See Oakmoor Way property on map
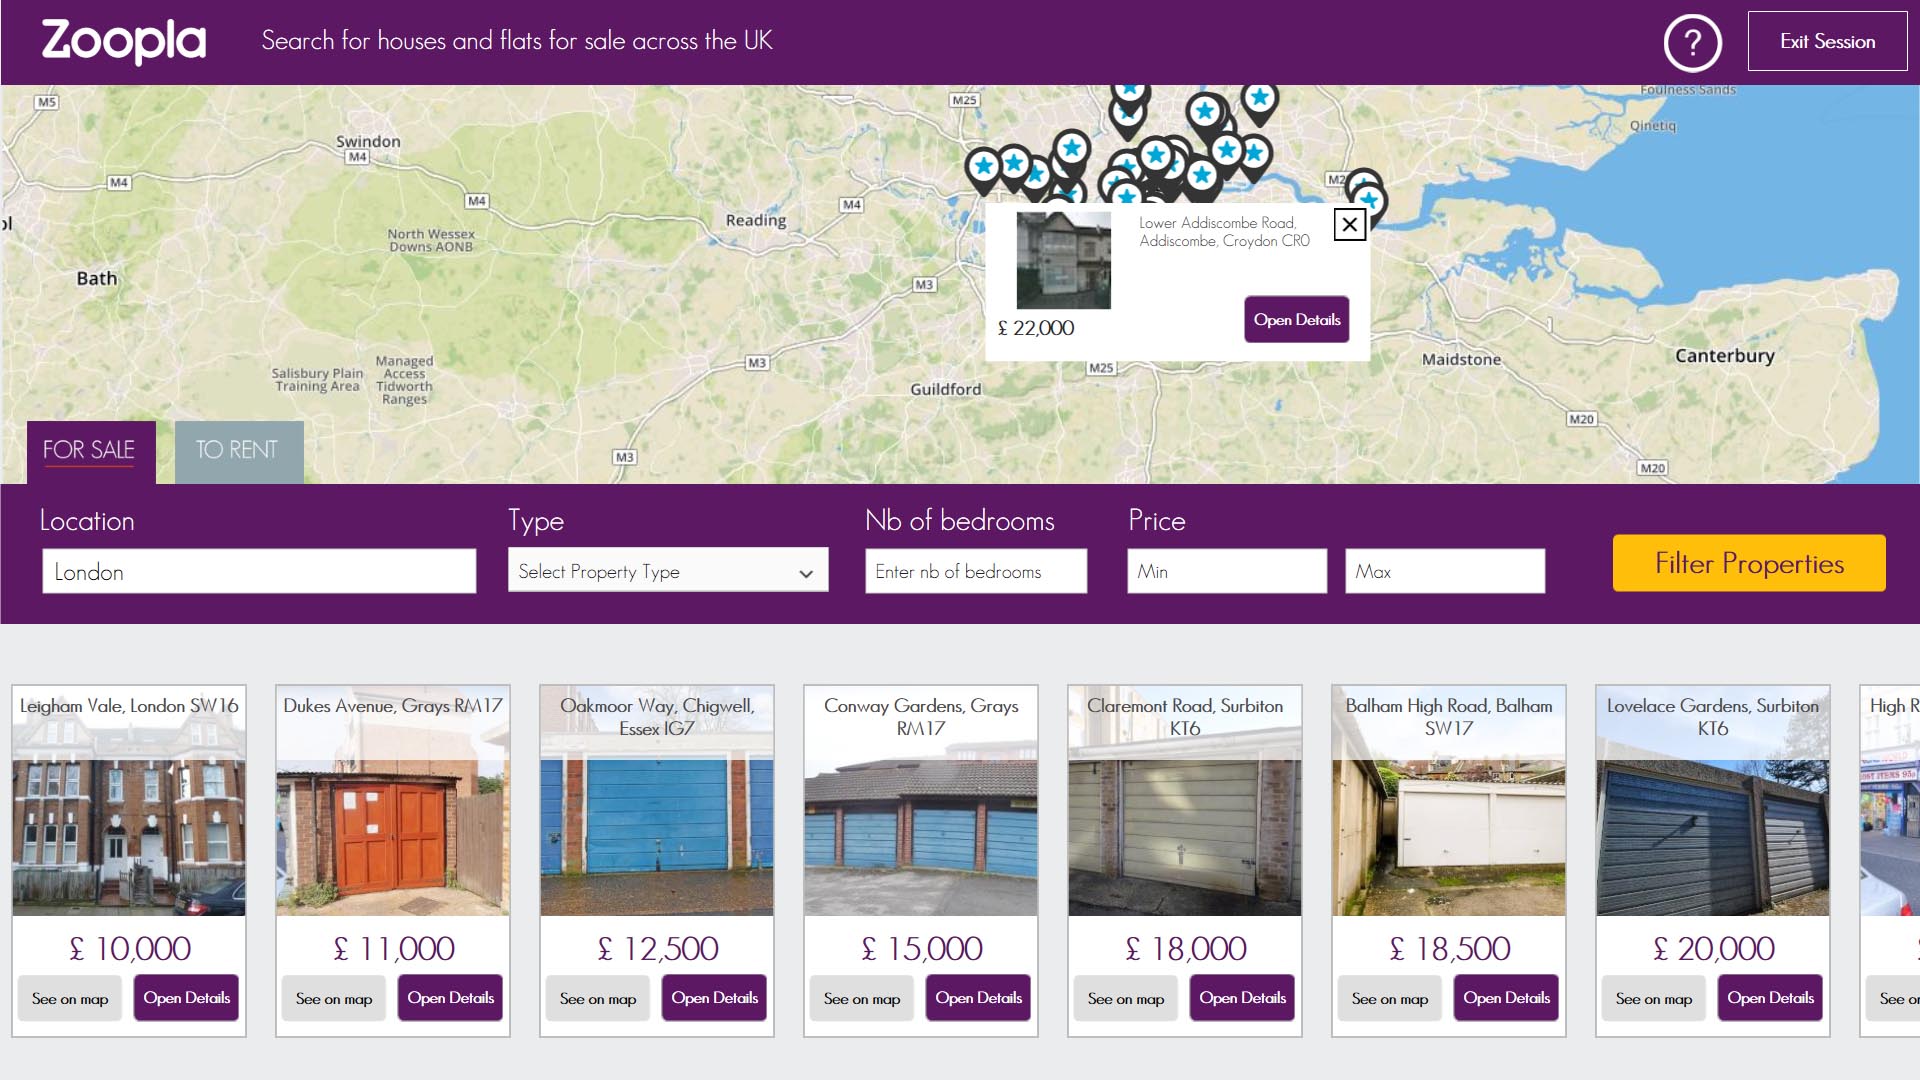The height and width of the screenshot is (1080, 1920). point(598,998)
